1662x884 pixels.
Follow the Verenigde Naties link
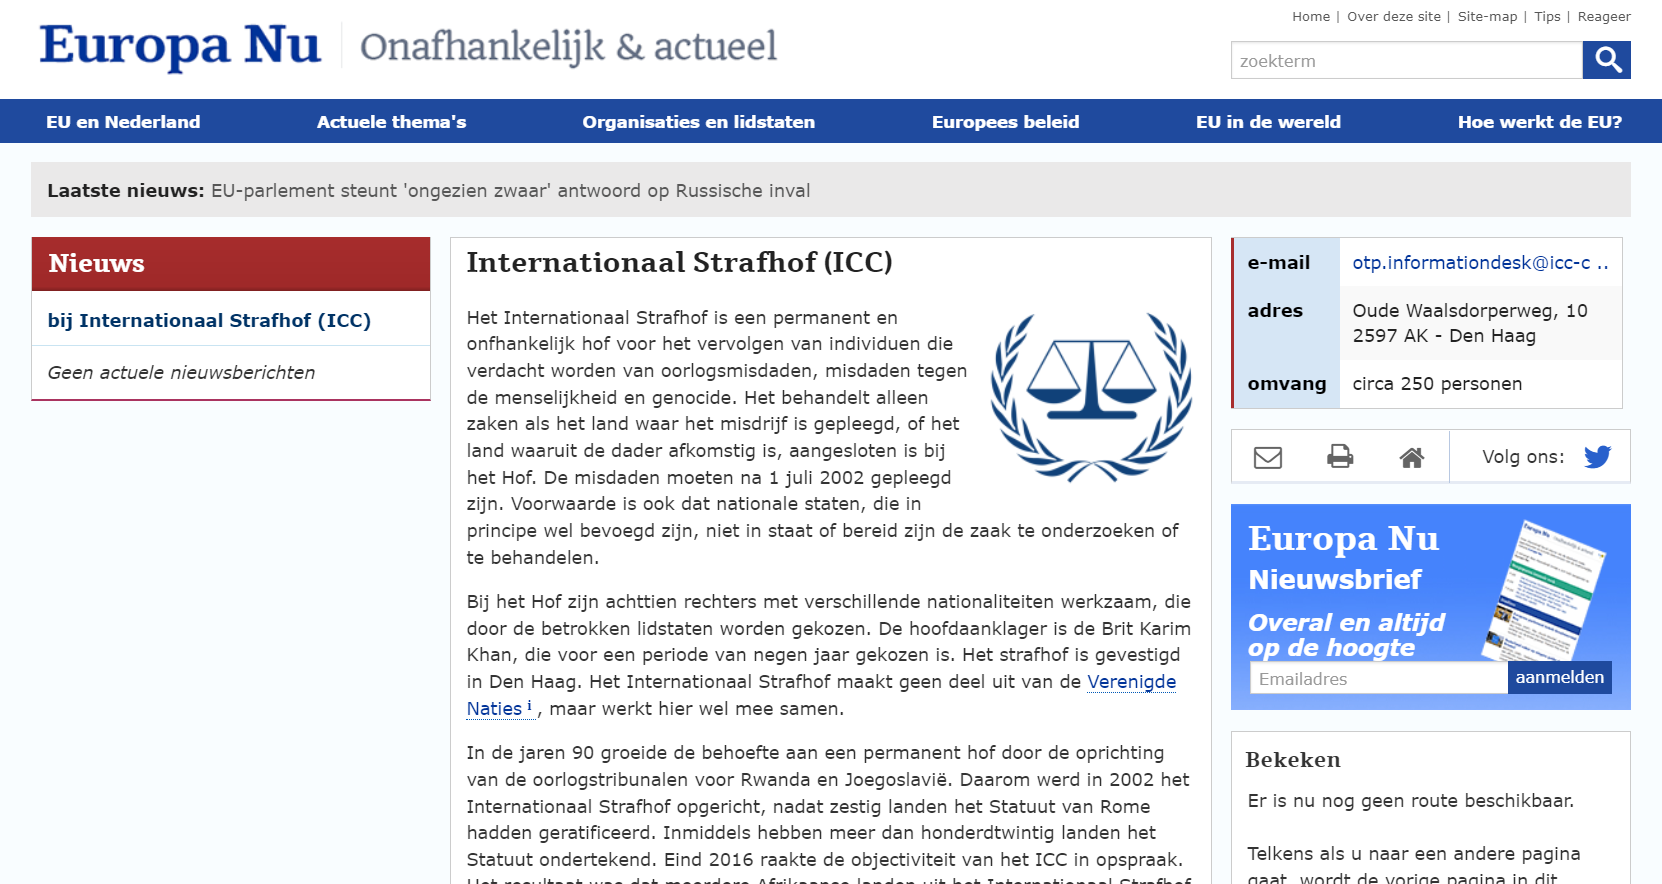tap(1131, 681)
